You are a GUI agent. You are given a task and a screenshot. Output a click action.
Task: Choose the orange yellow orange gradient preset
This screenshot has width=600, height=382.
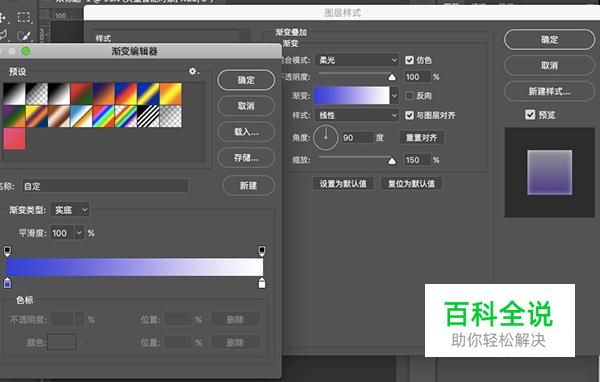(x=171, y=94)
